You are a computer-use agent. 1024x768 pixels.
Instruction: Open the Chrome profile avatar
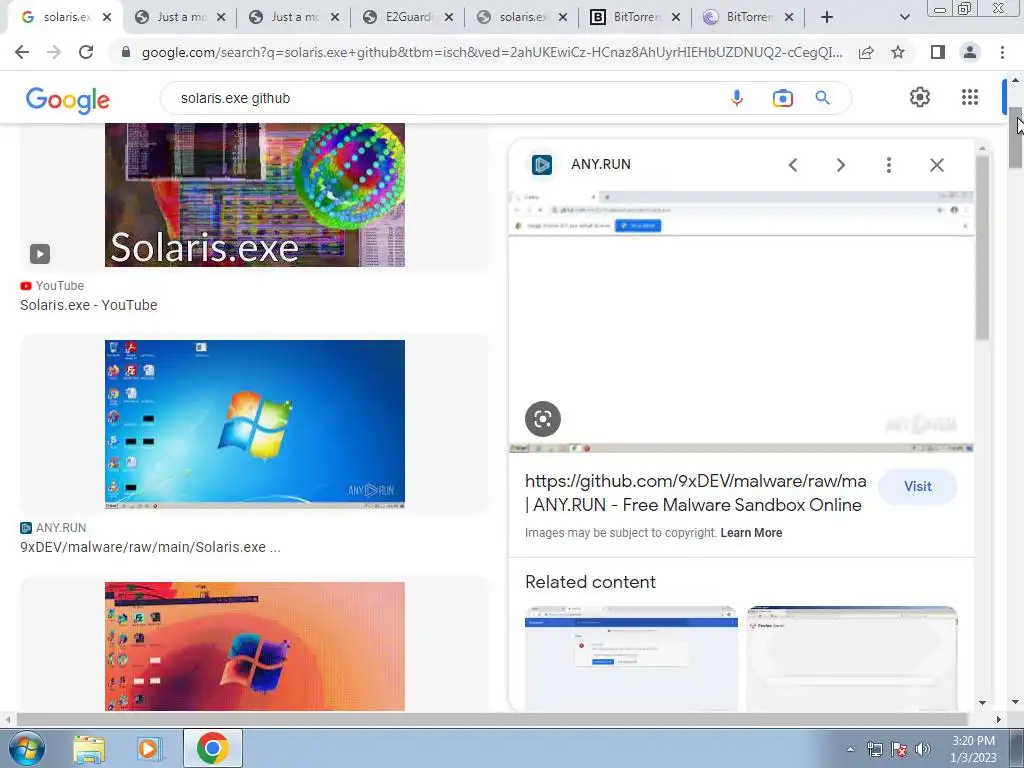[970, 52]
